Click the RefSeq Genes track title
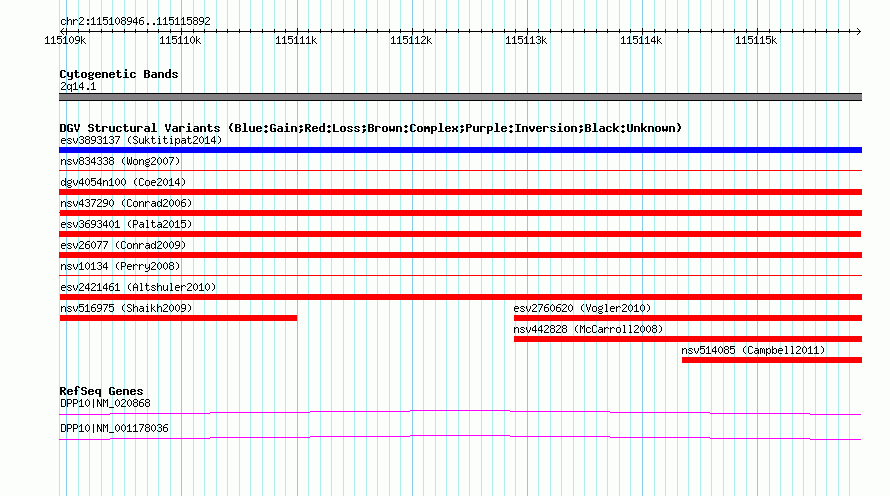Image resolution: width=890 pixels, height=496 pixels. 101,391
